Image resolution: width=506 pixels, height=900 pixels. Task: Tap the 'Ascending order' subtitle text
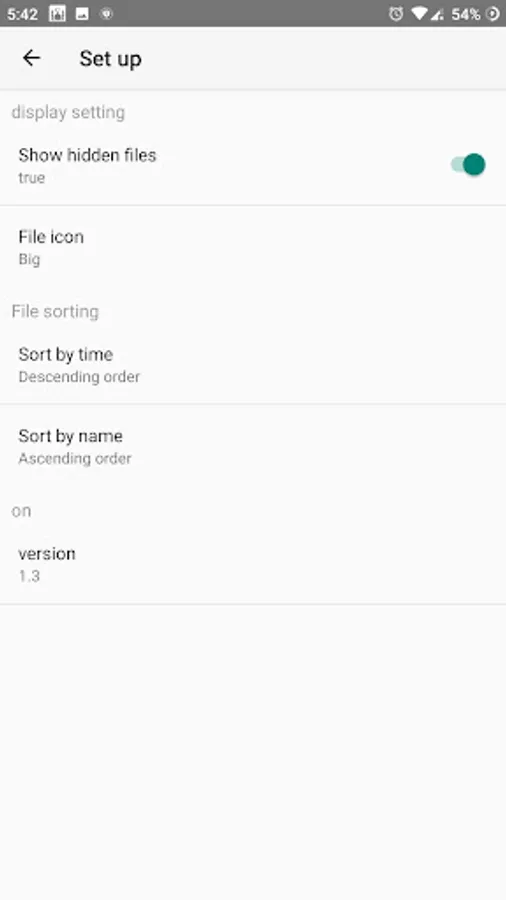[x=75, y=459]
